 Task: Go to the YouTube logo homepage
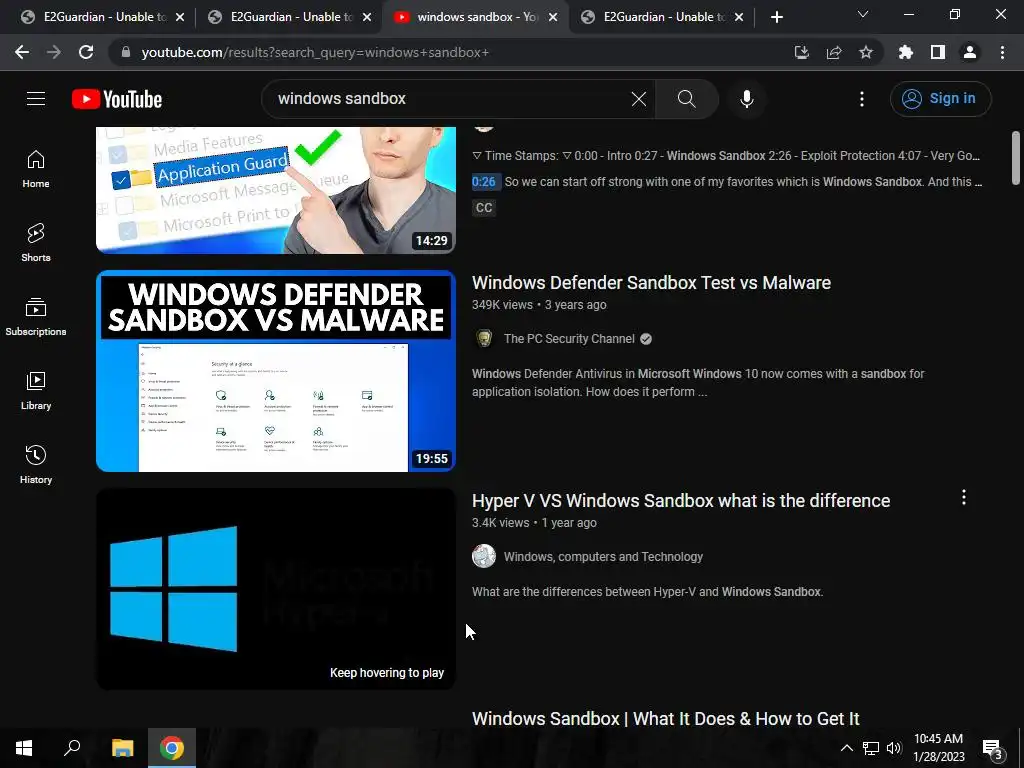(117, 99)
